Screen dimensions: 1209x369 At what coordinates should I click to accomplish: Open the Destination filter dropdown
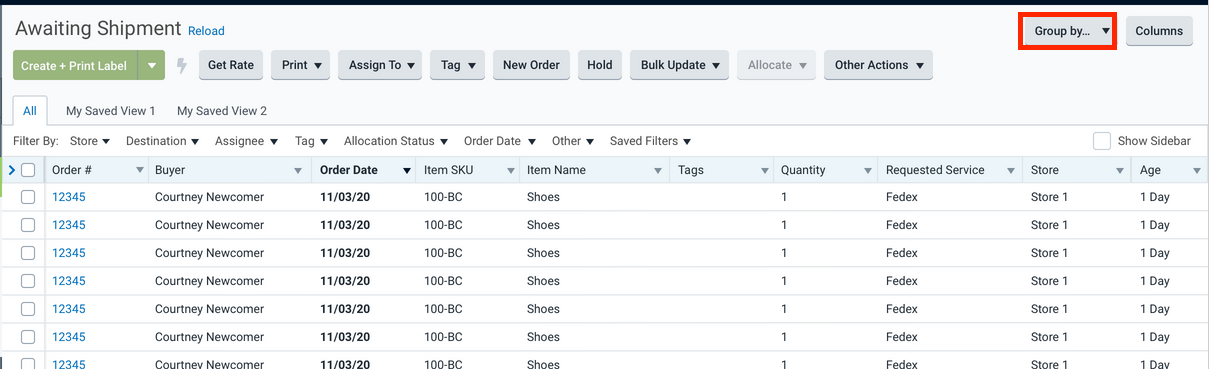[163, 141]
